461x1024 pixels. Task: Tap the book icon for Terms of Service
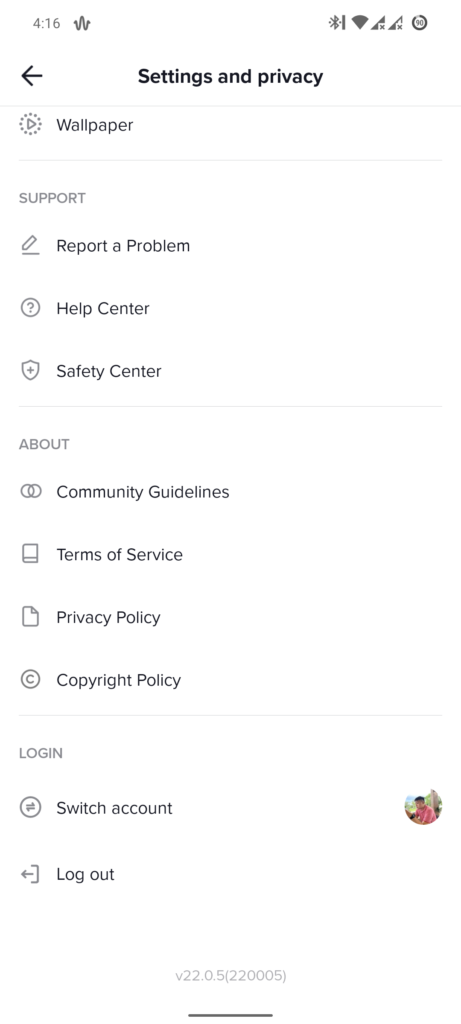pyautogui.click(x=30, y=554)
